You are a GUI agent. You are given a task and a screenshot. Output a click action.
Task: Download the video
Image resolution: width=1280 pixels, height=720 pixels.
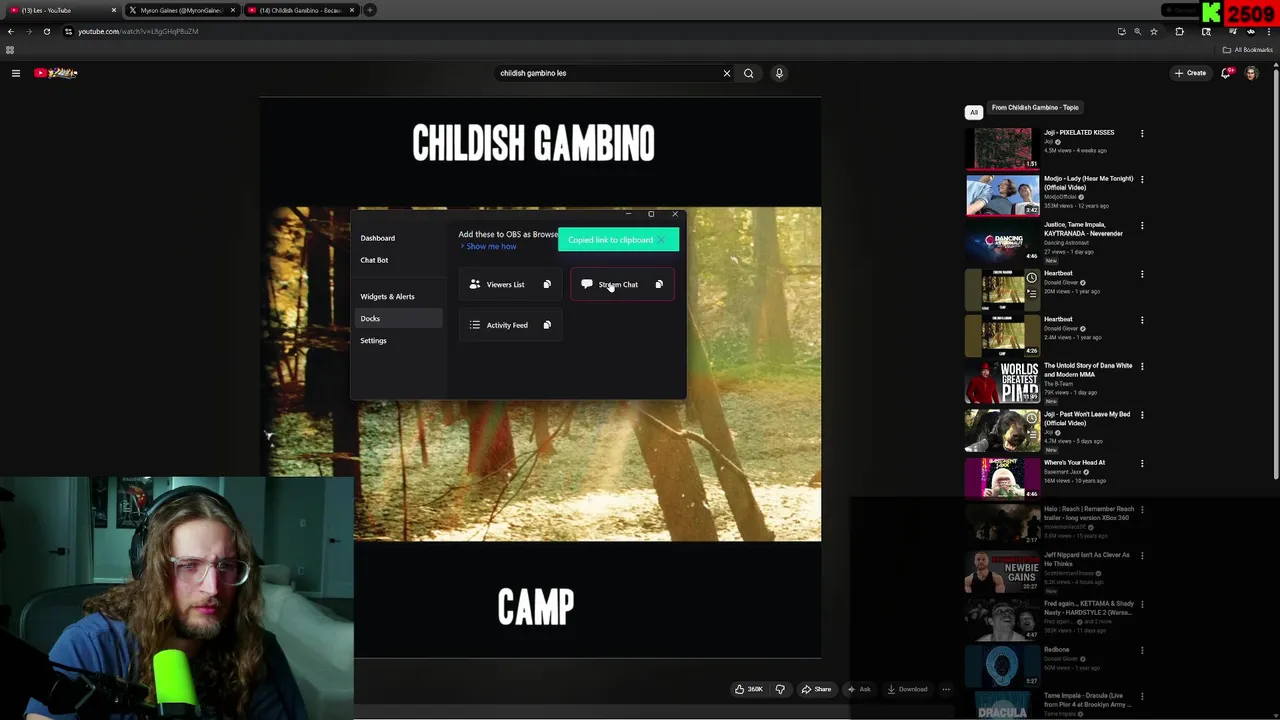coord(907,689)
